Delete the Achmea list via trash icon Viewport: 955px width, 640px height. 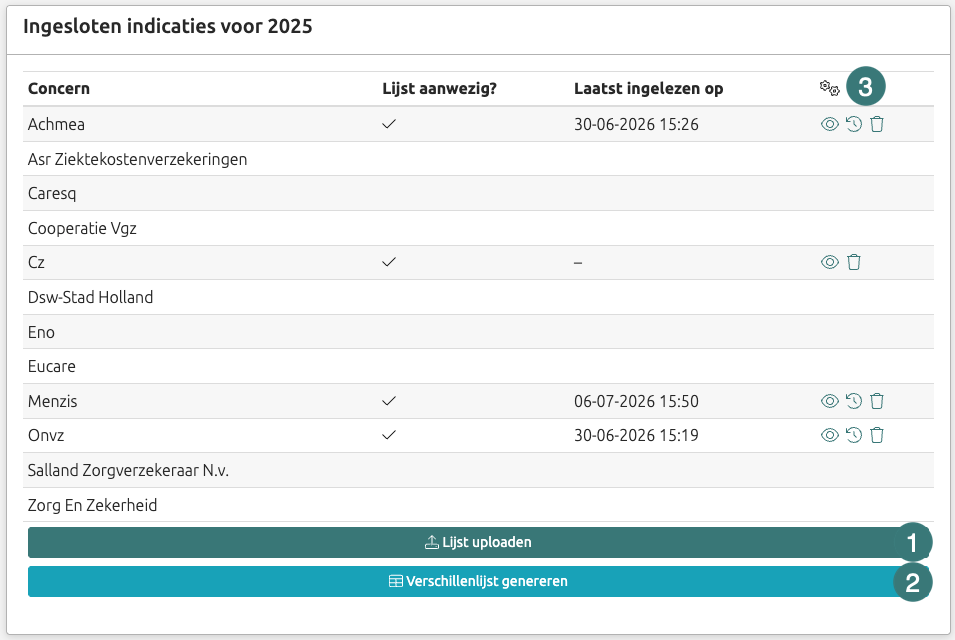pos(877,124)
